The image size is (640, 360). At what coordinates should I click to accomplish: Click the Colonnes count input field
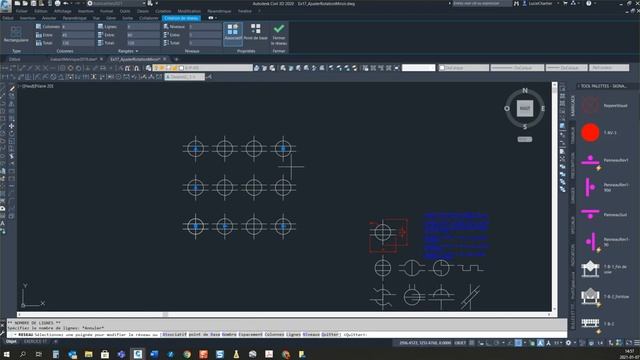(78, 27)
